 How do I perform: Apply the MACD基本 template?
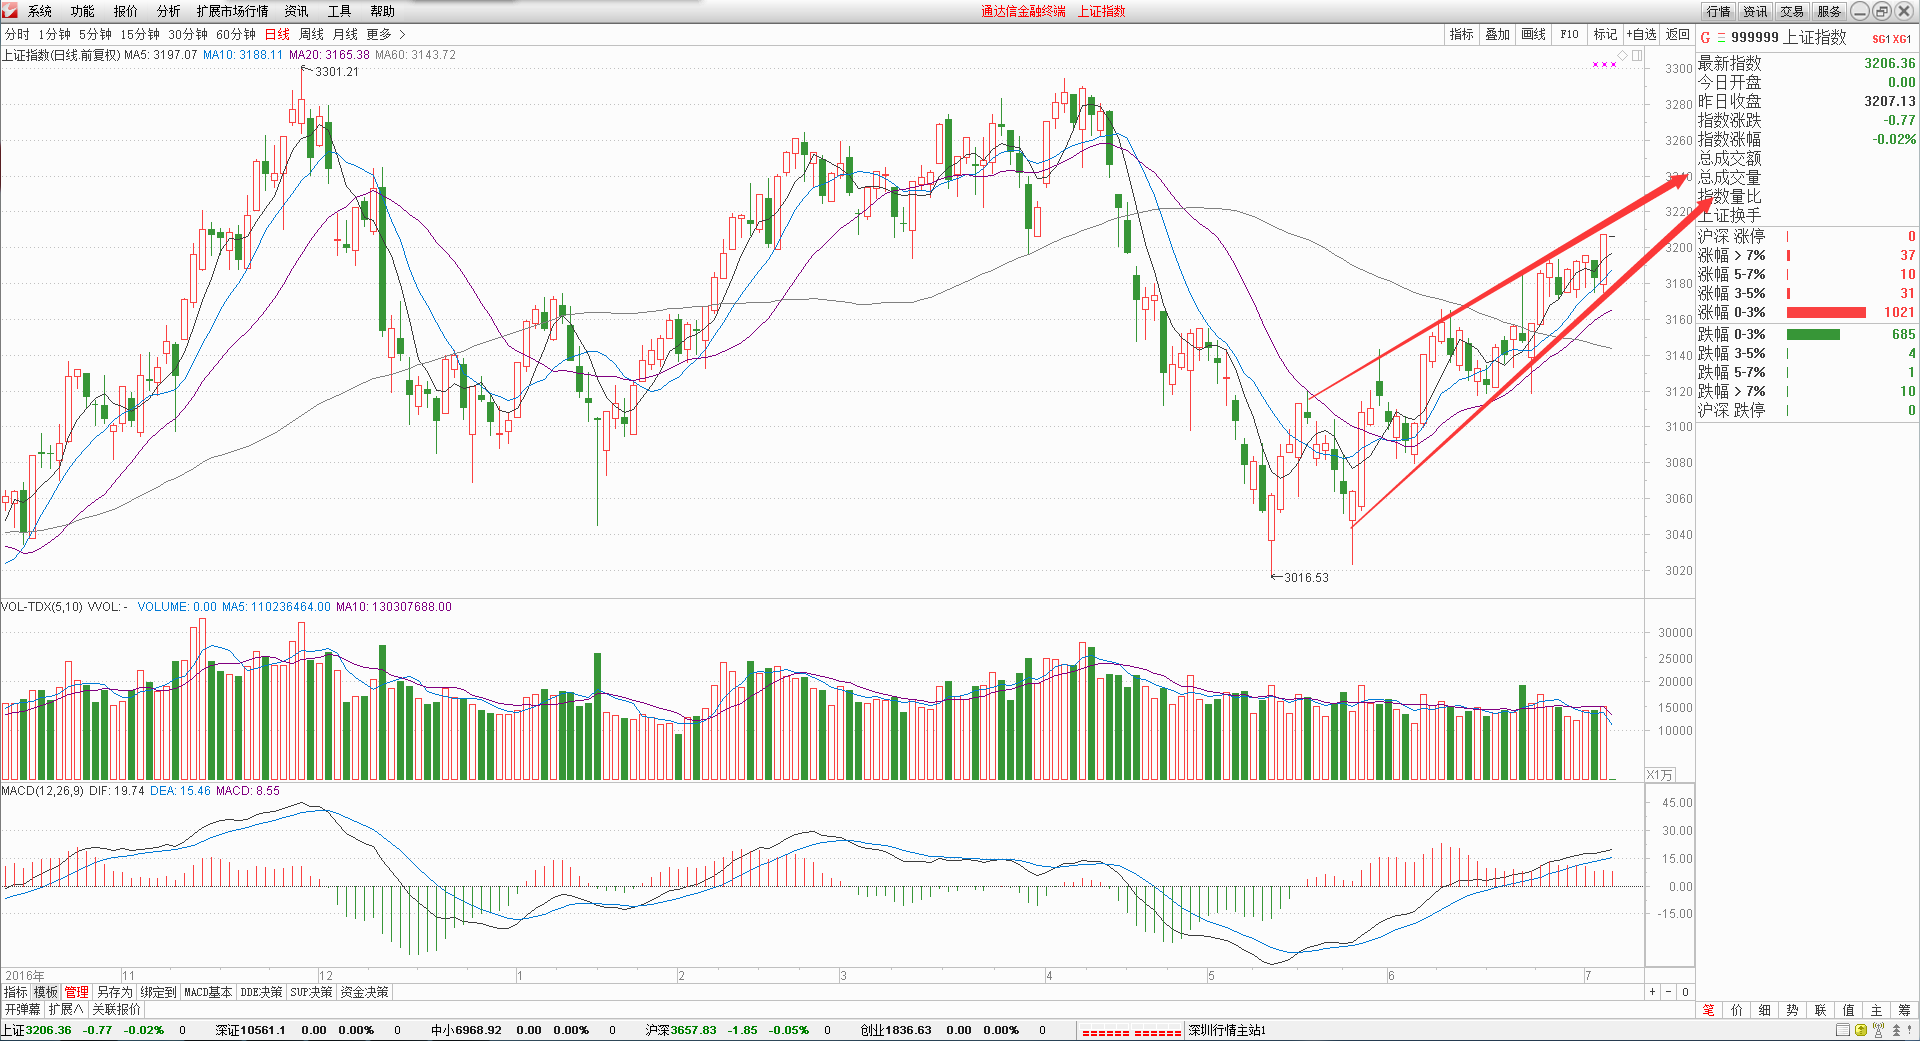click(x=208, y=992)
